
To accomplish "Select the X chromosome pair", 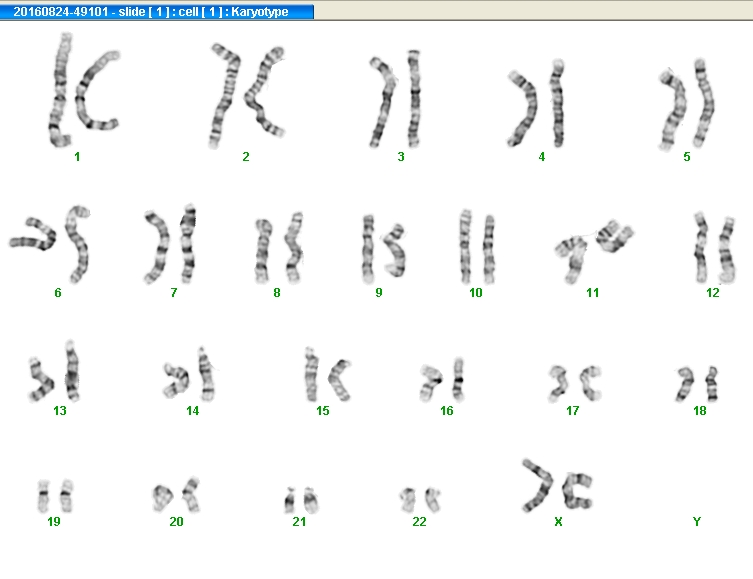I will [x=558, y=485].
